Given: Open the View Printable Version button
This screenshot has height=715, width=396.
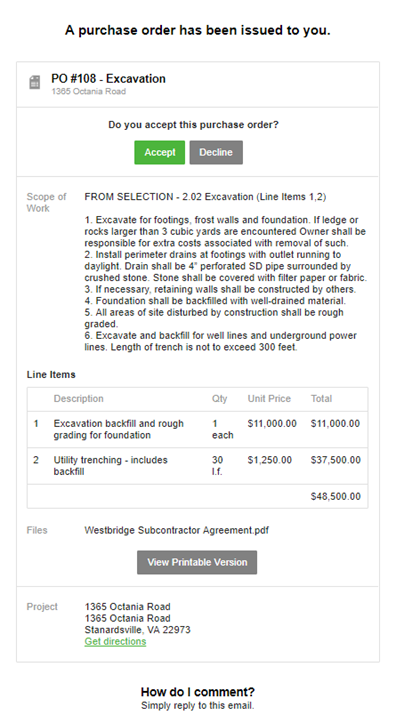Looking at the screenshot, I should click(197, 562).
